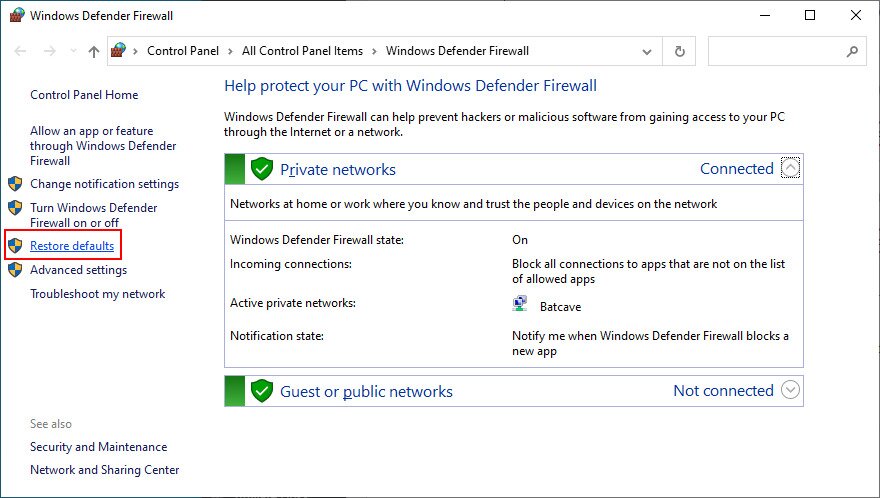Click the shield icon beside Restore defaults
This screenshot has width=880, height=498.
point(15,245)
